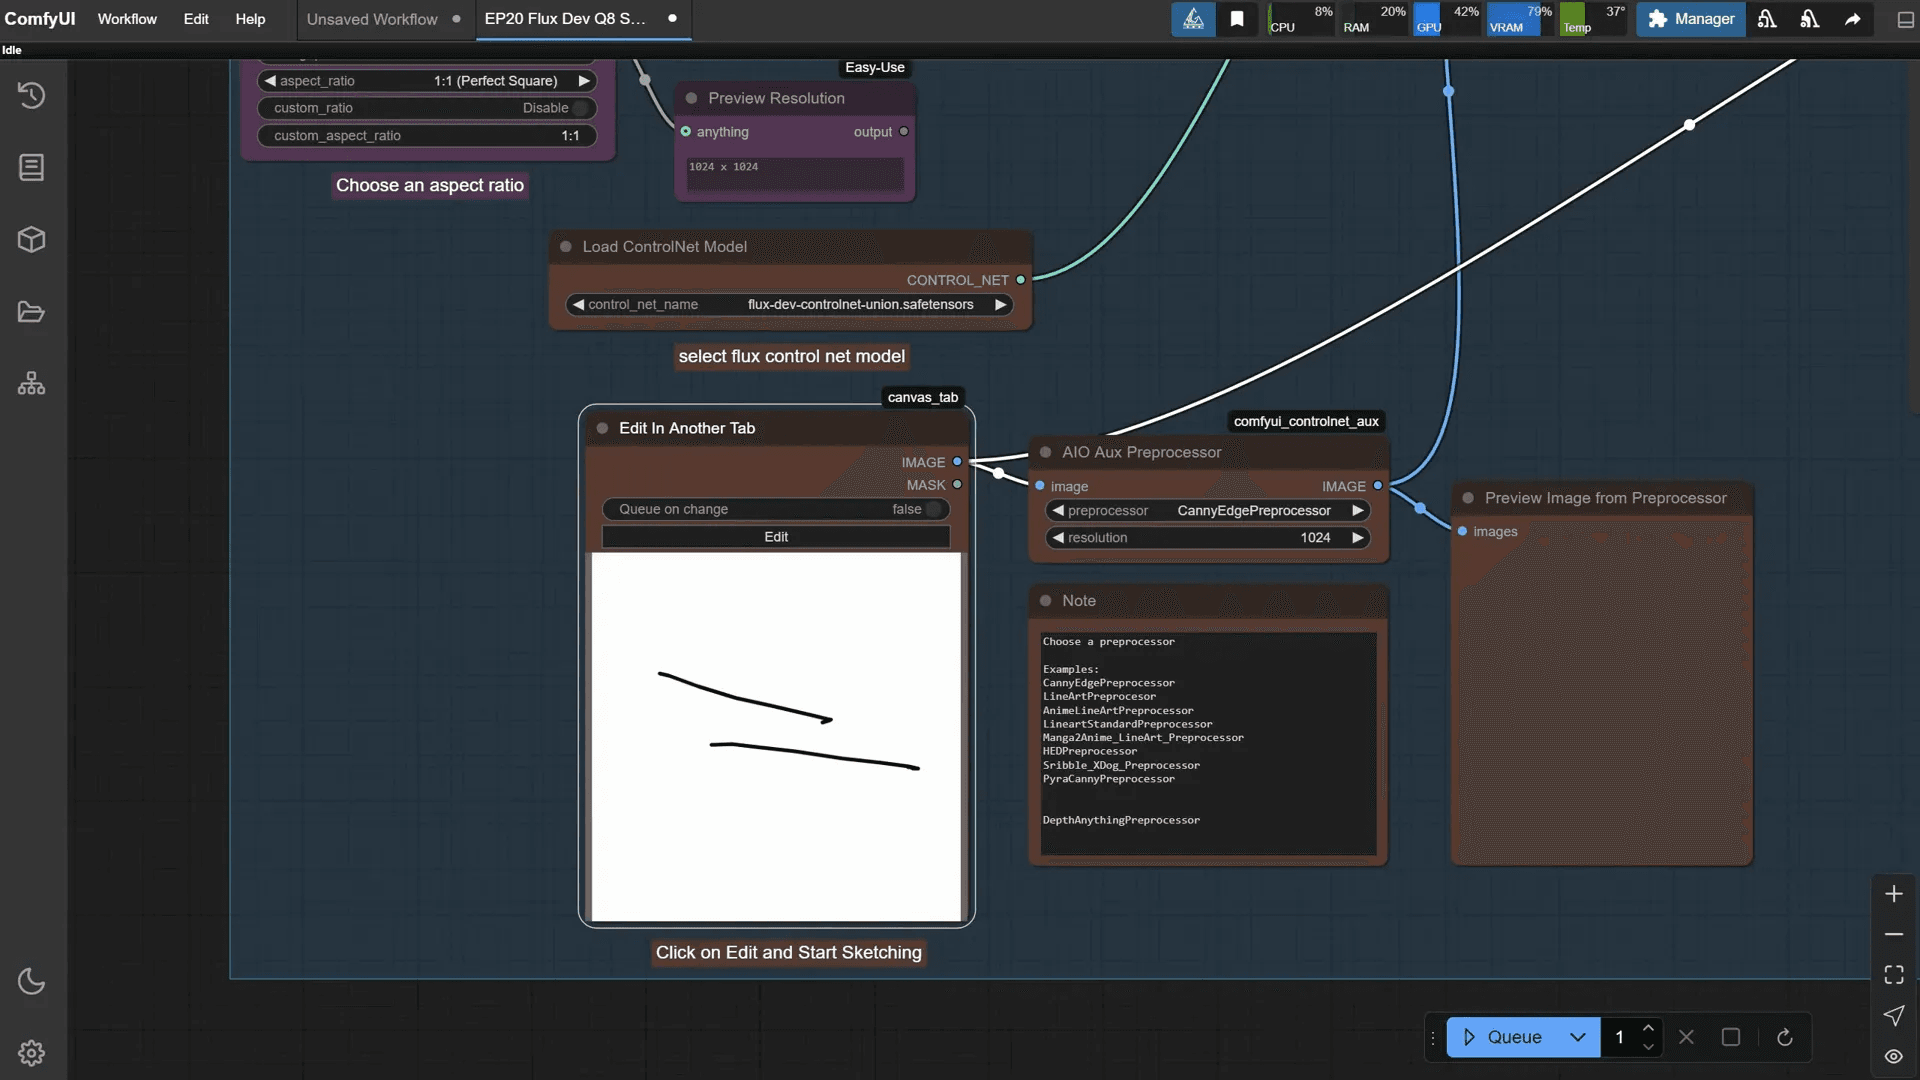Open the Workflow menu

click(x=127, y=19)
